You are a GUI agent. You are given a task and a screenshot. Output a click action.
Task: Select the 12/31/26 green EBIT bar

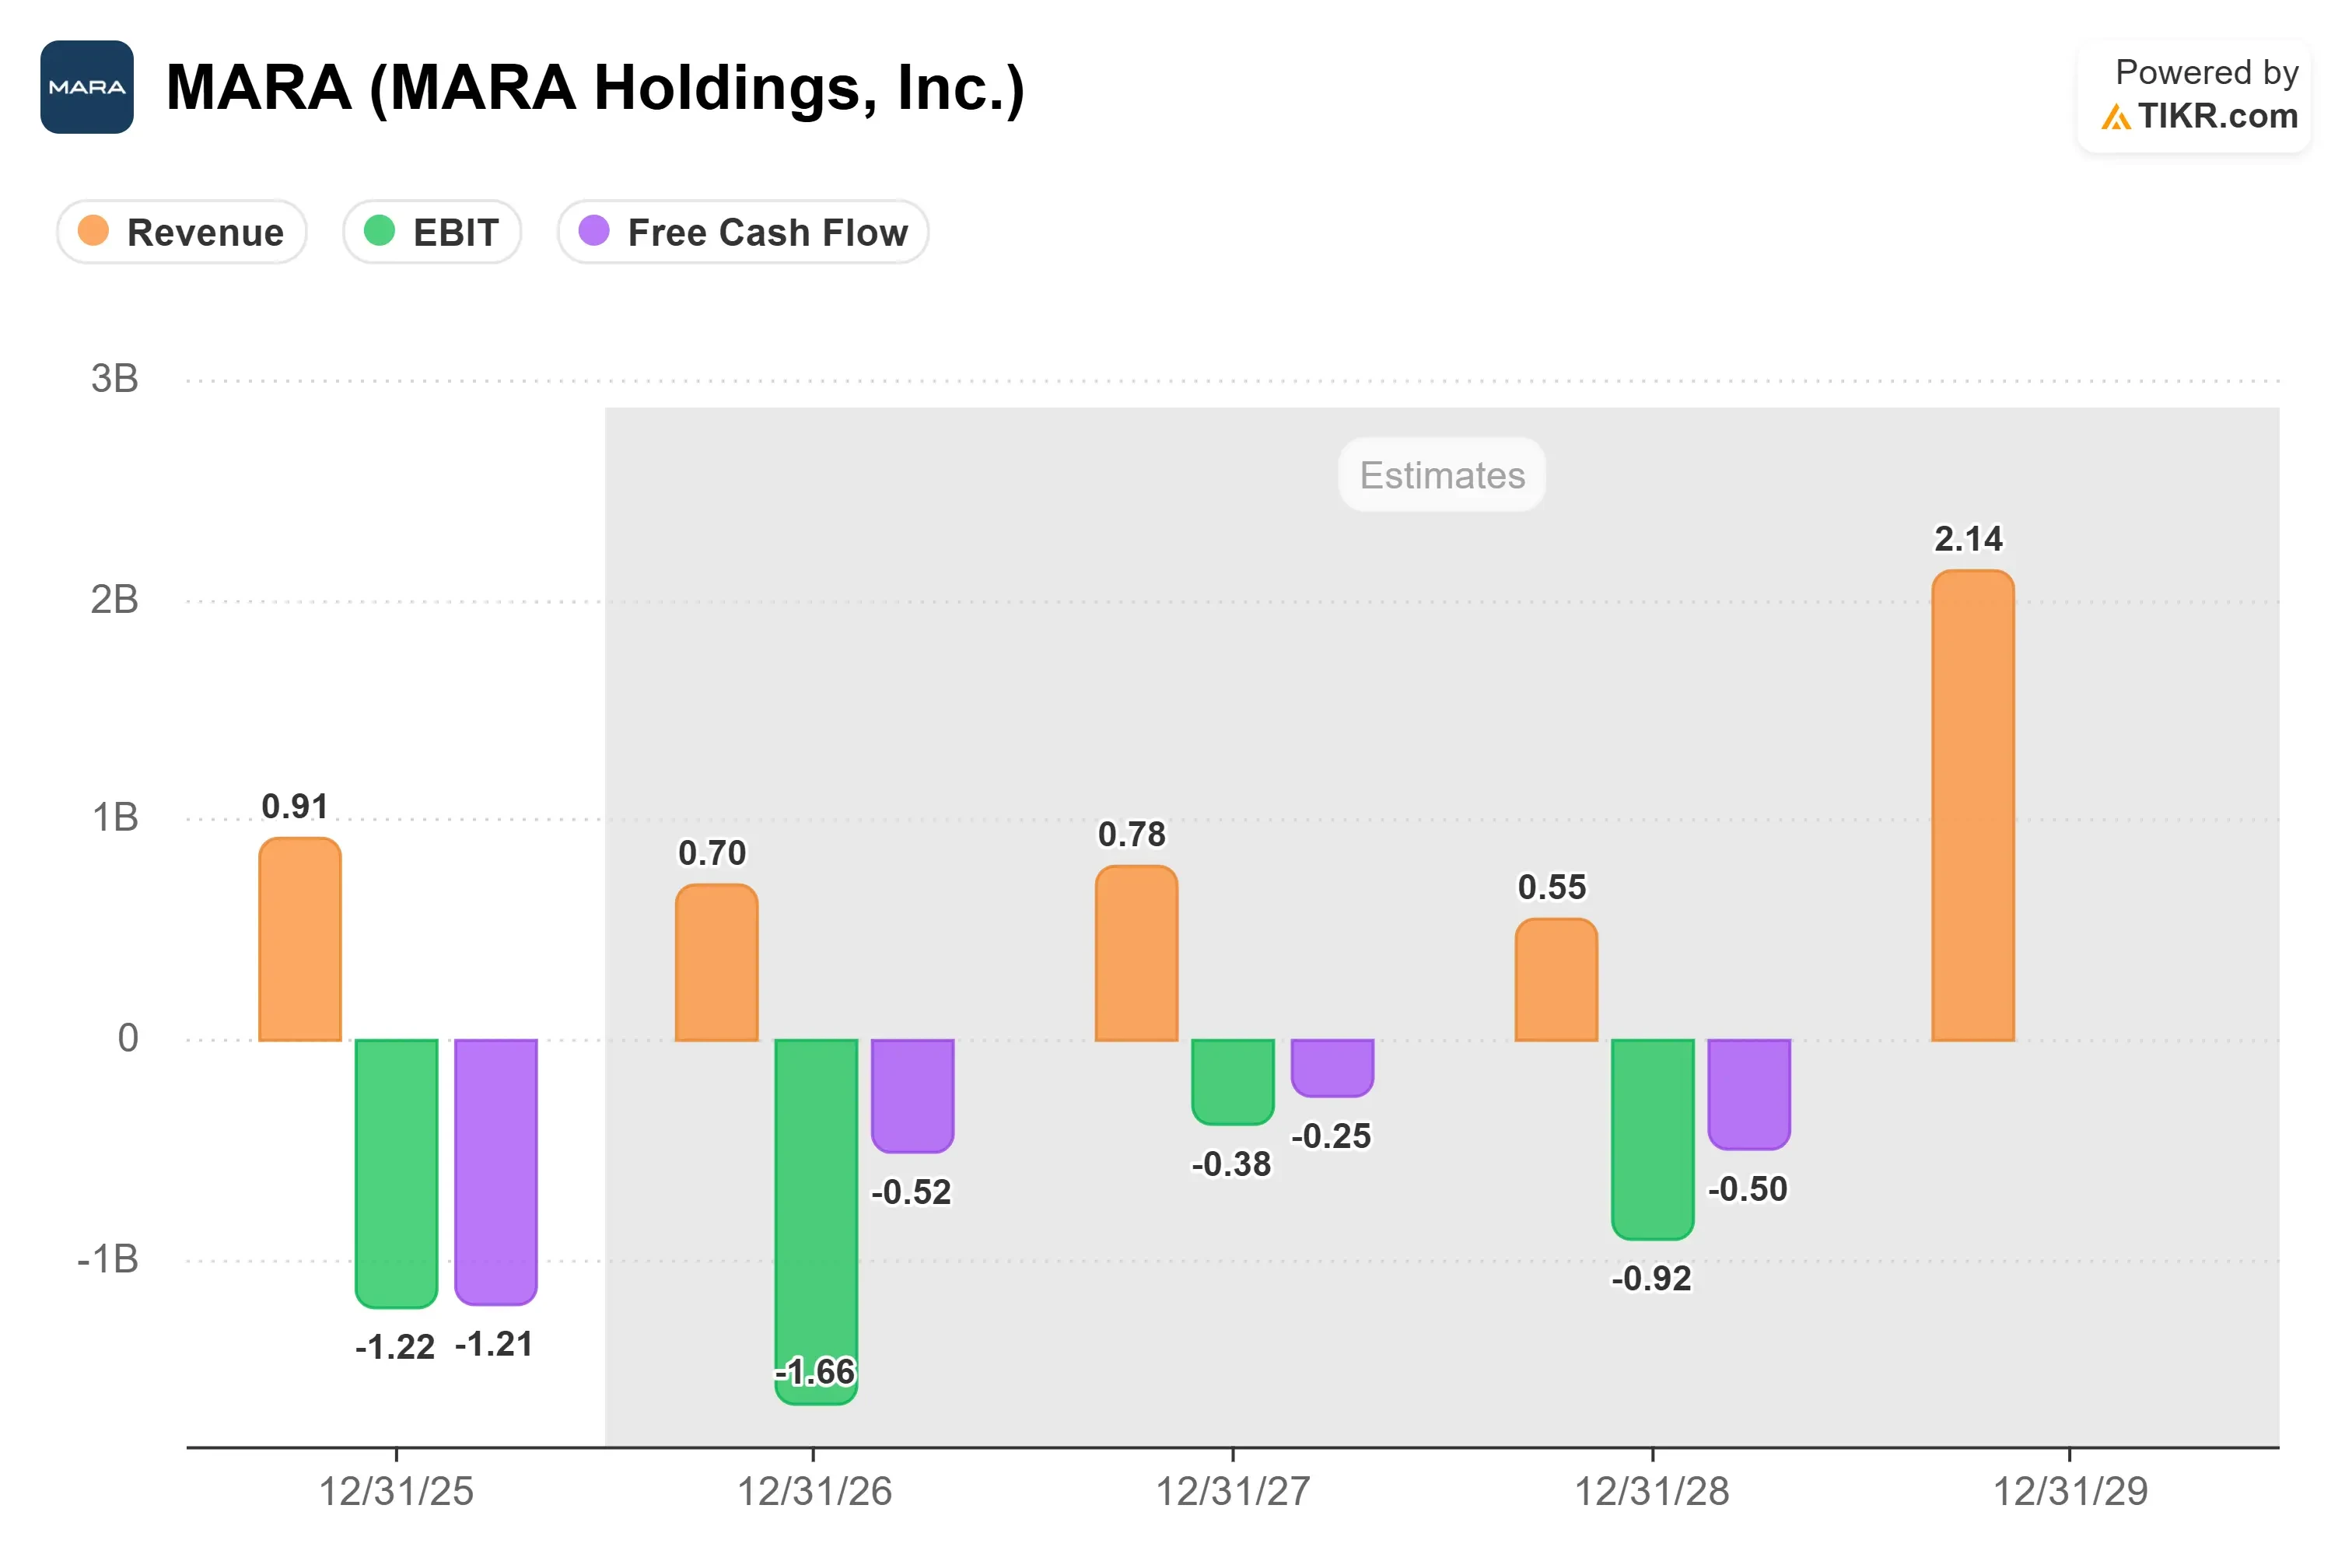(817, 1222)
